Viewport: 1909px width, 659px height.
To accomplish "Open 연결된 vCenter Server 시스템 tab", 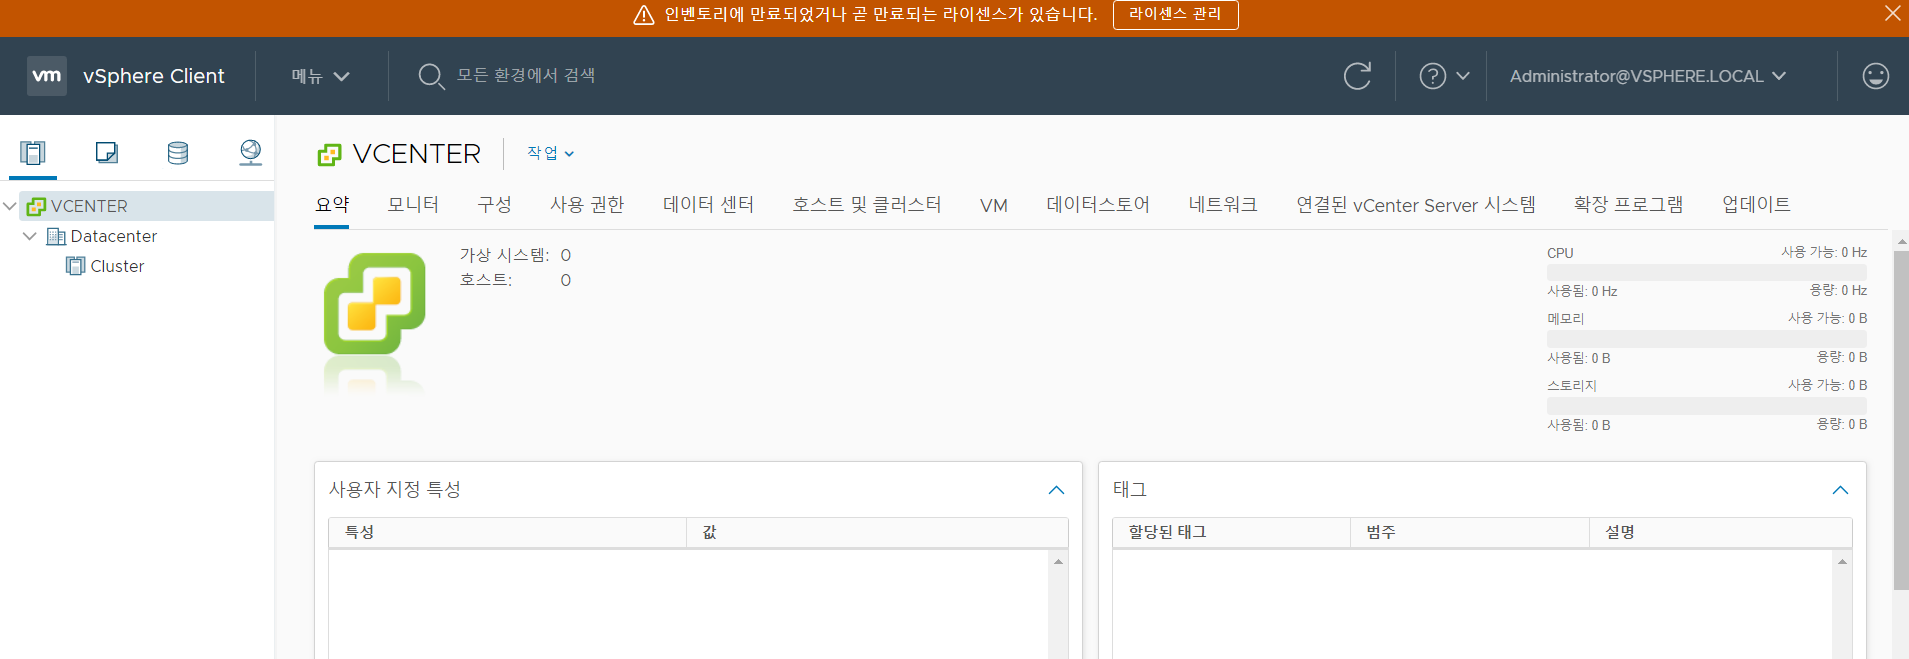I will 1416,205.
